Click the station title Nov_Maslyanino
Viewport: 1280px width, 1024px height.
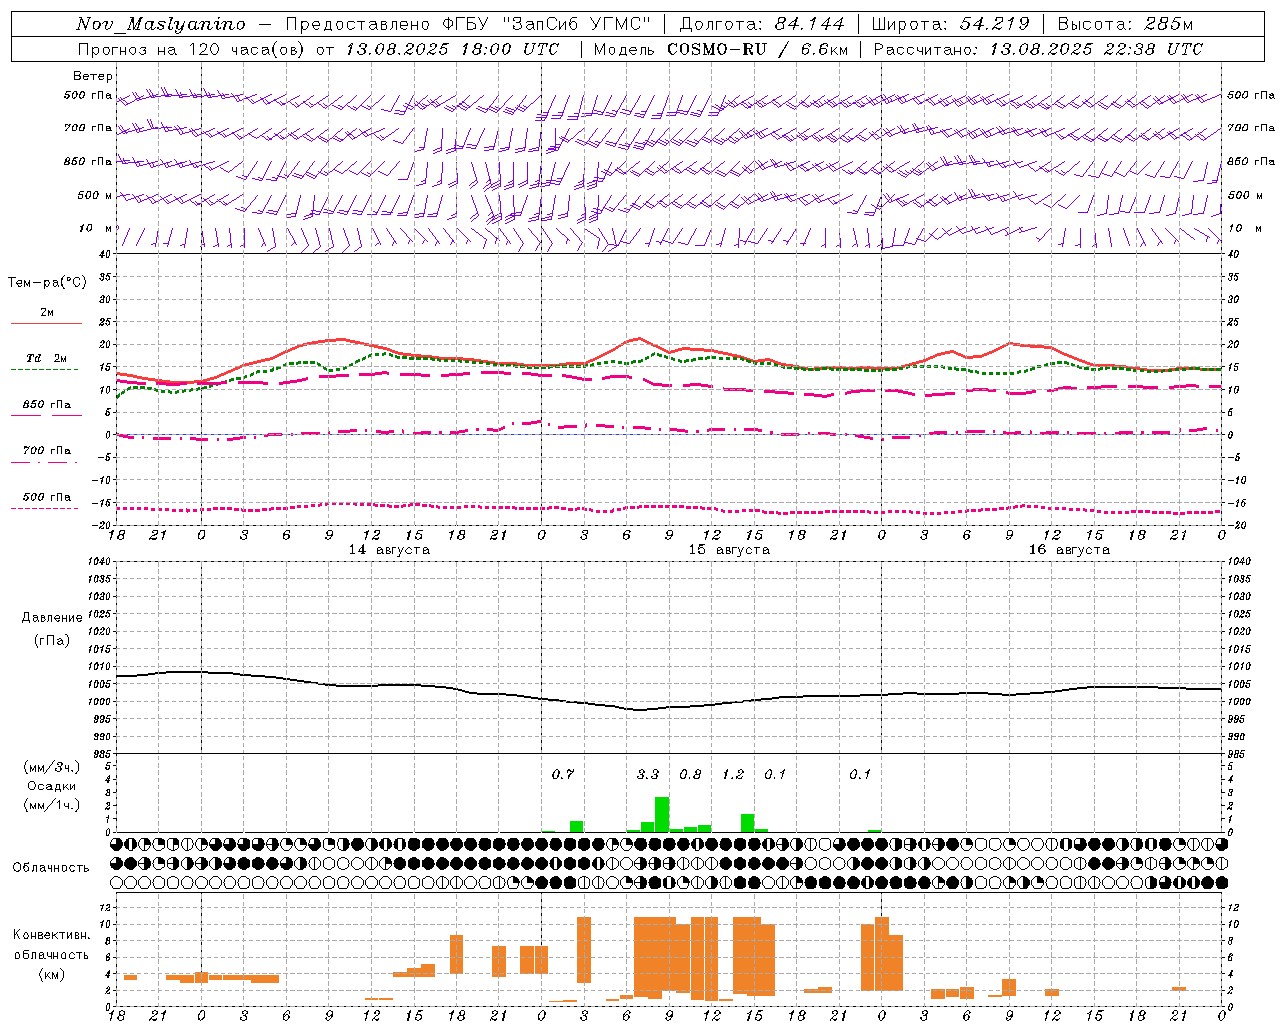tap(161, 24)
